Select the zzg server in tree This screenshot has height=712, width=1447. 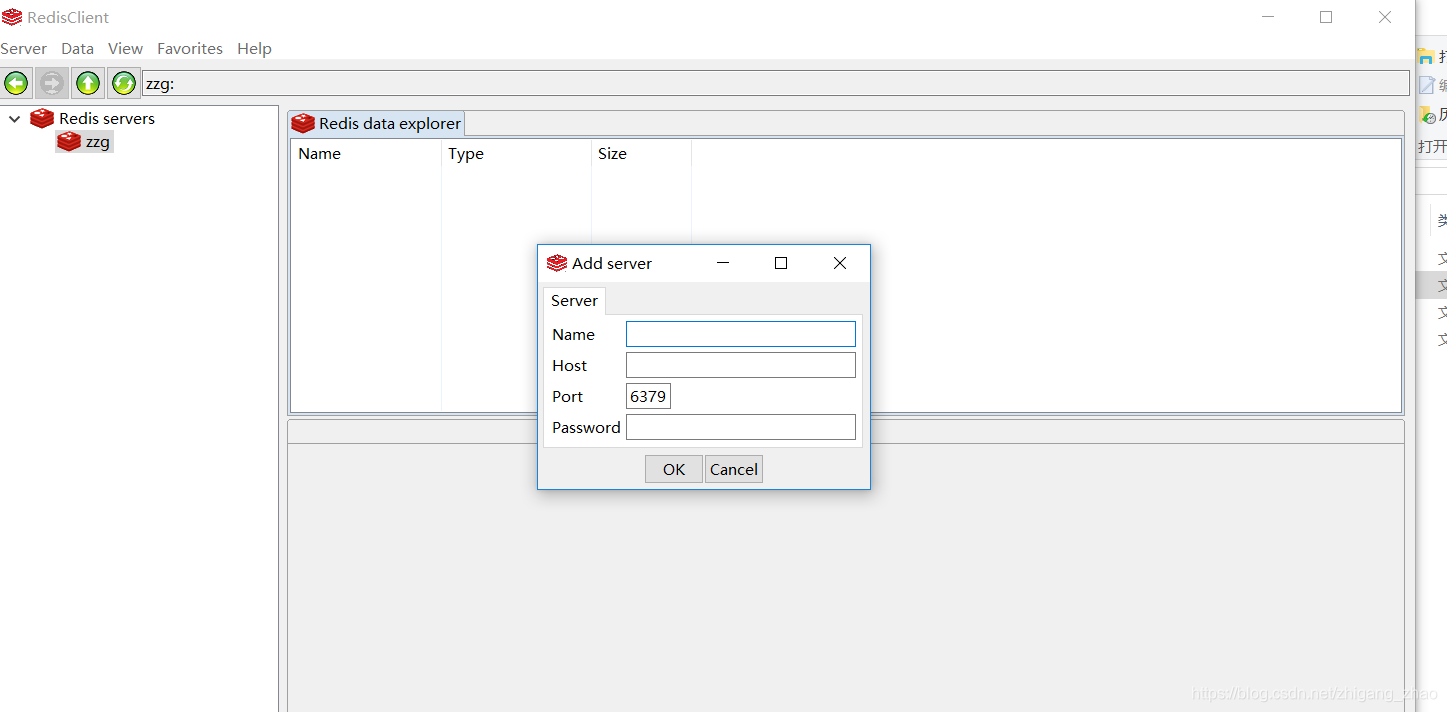pos(85,142)
